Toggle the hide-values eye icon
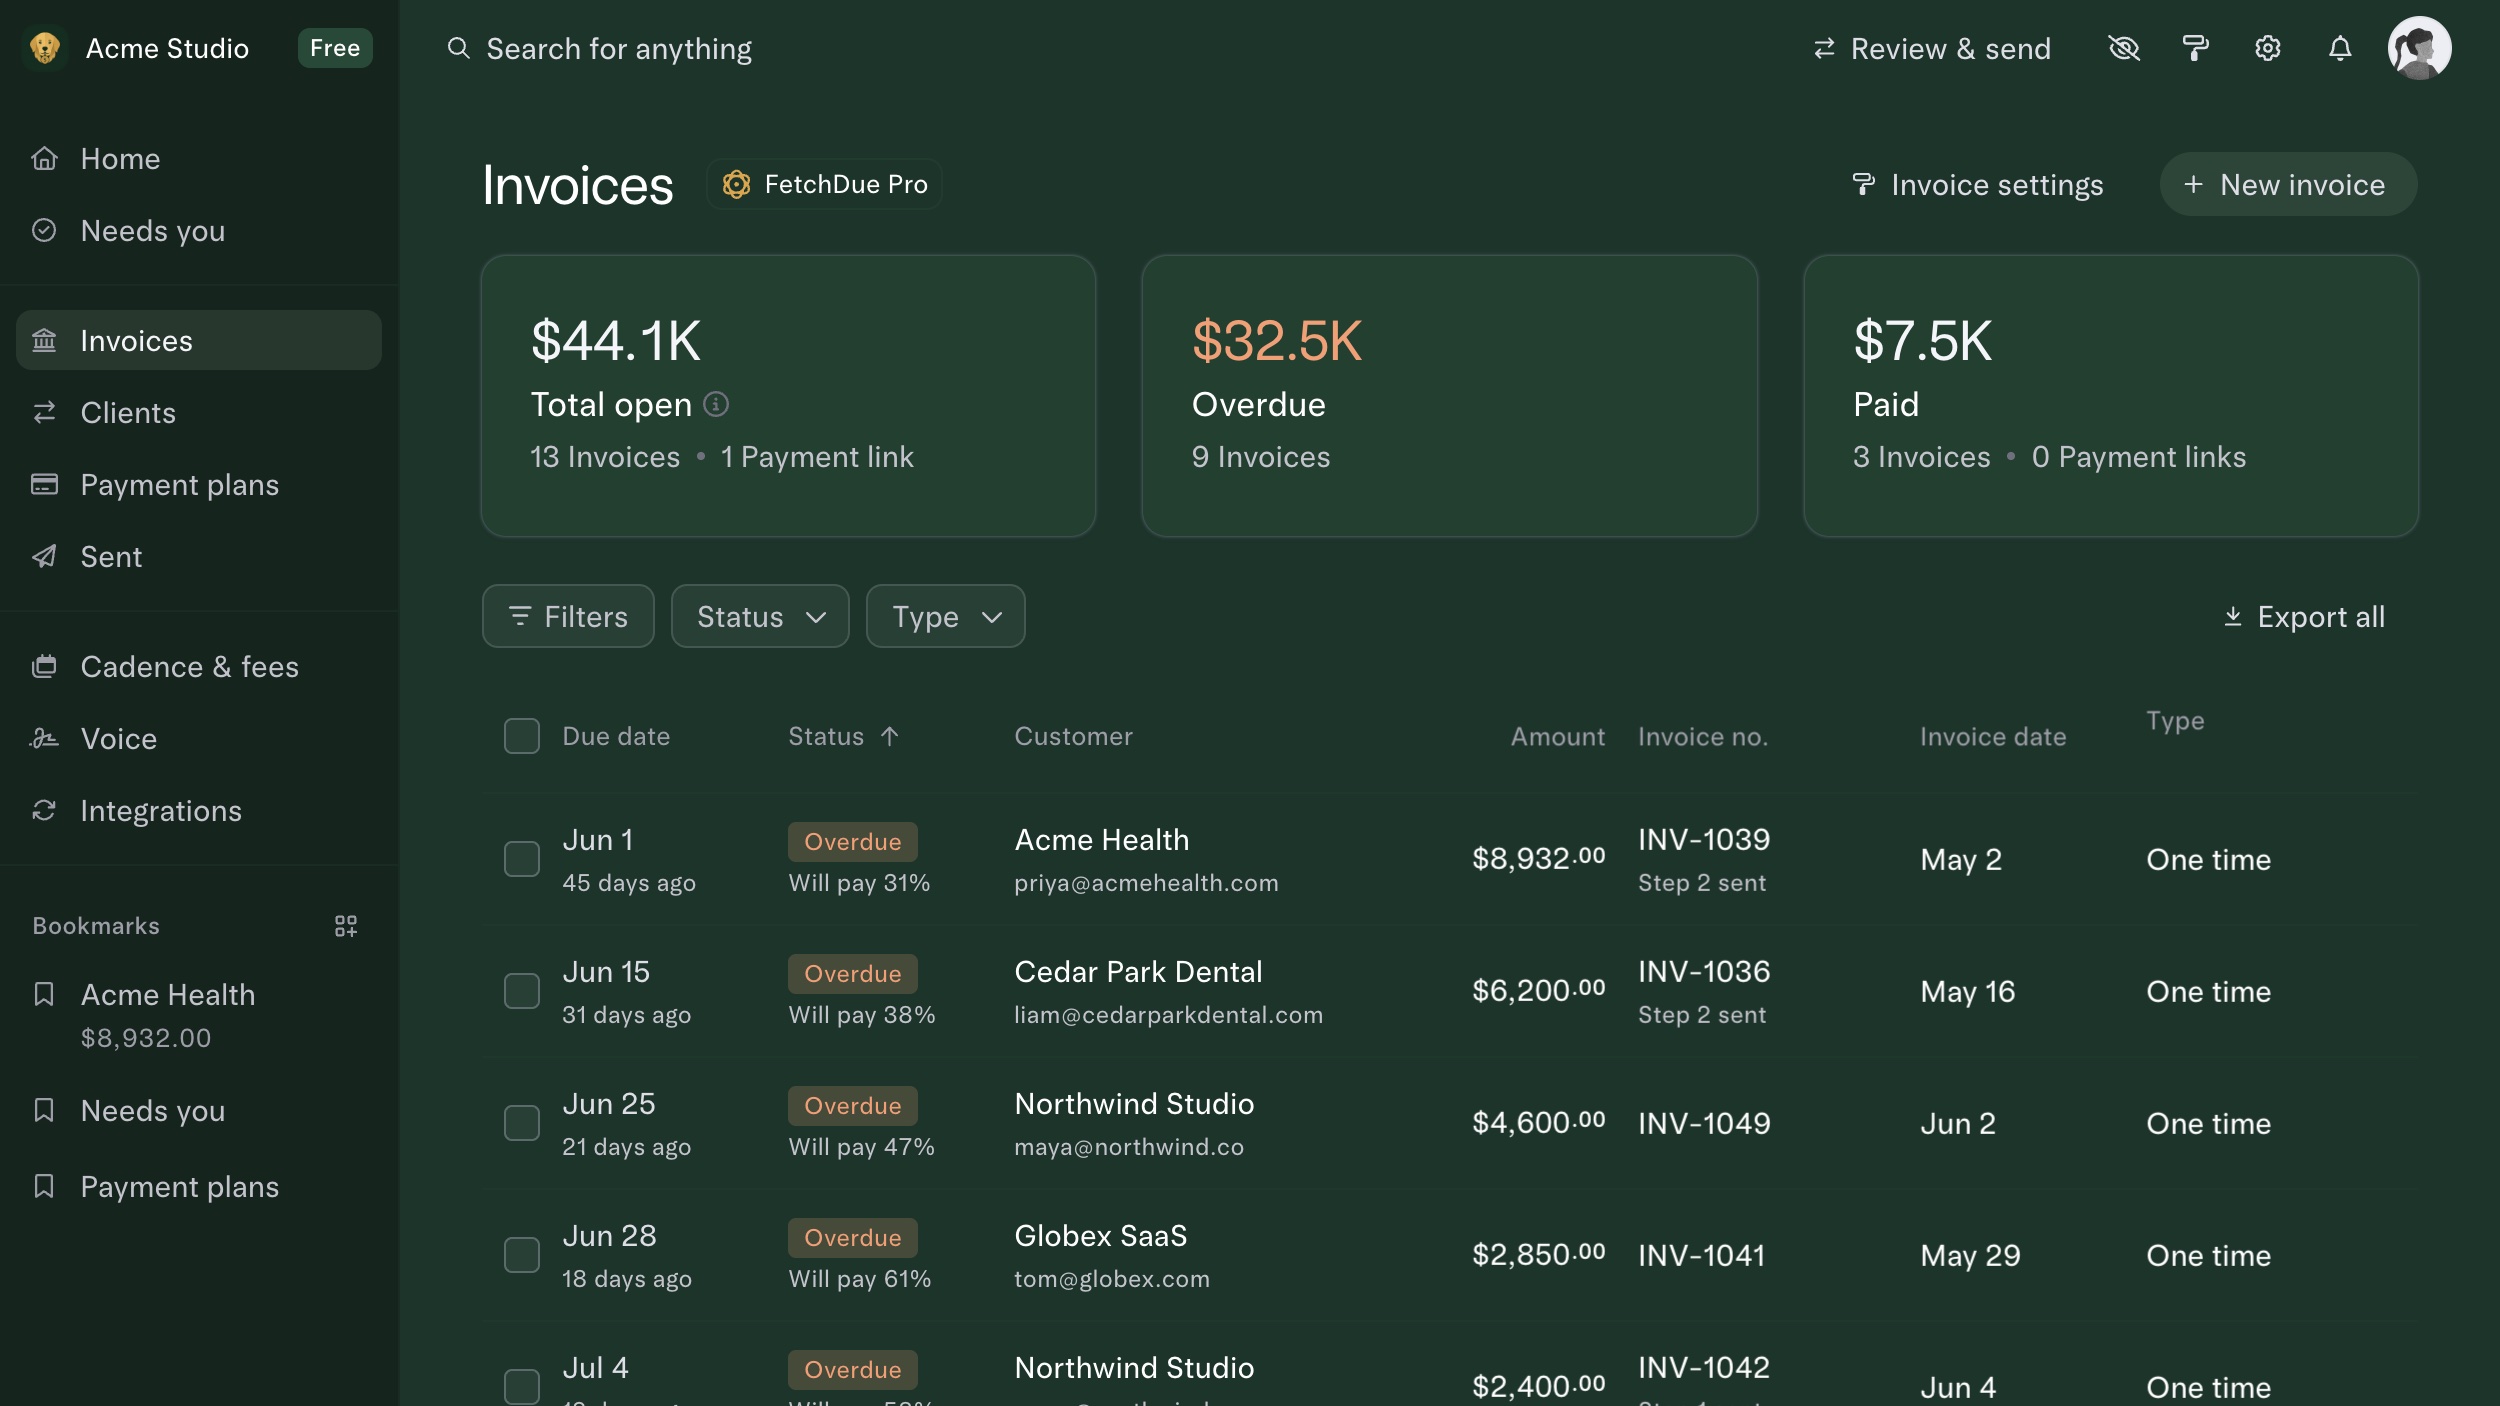 (2123, 48)
